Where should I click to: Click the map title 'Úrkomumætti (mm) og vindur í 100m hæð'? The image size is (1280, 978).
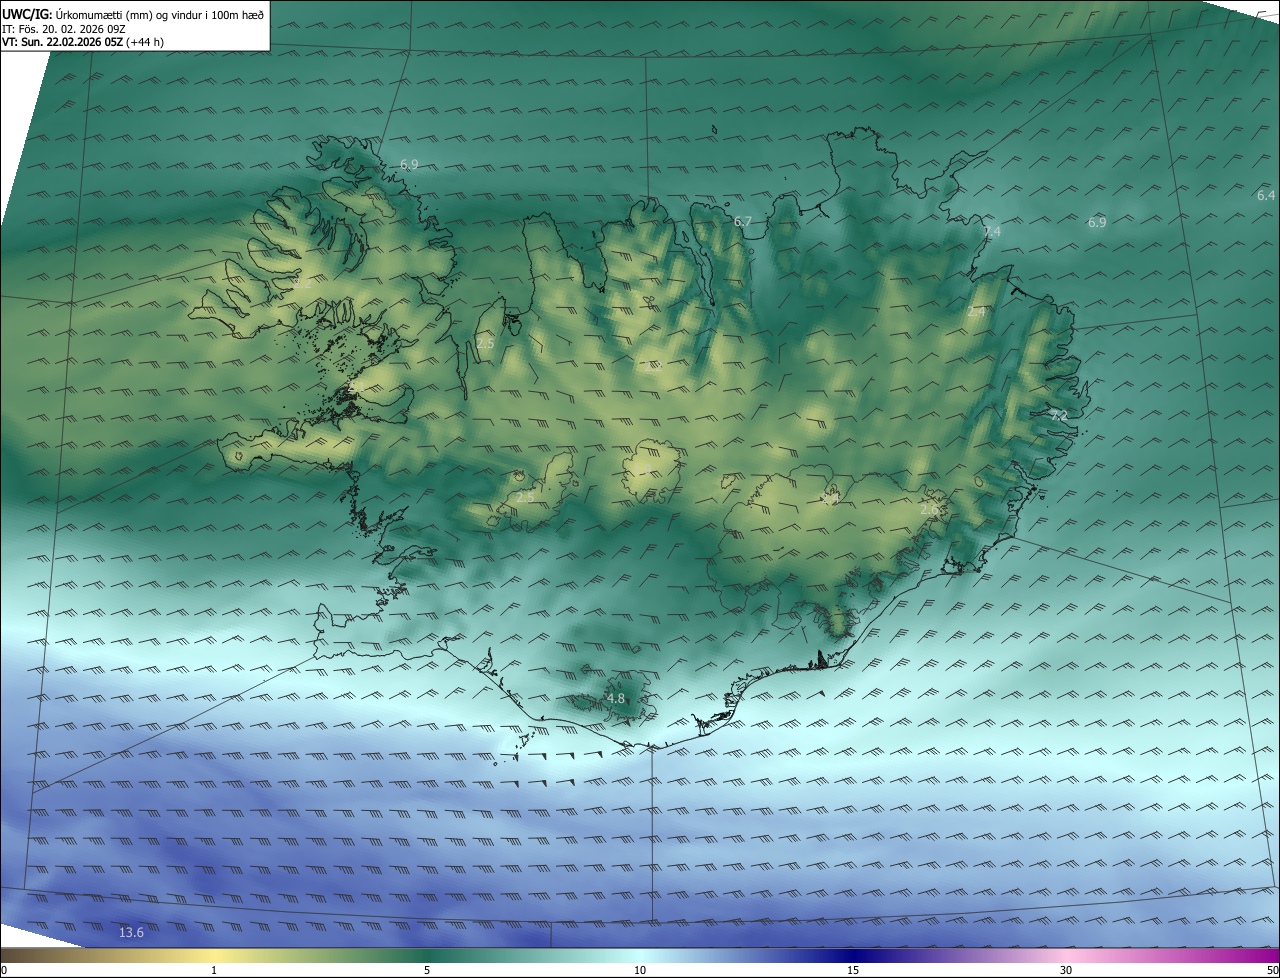[160, 14]
